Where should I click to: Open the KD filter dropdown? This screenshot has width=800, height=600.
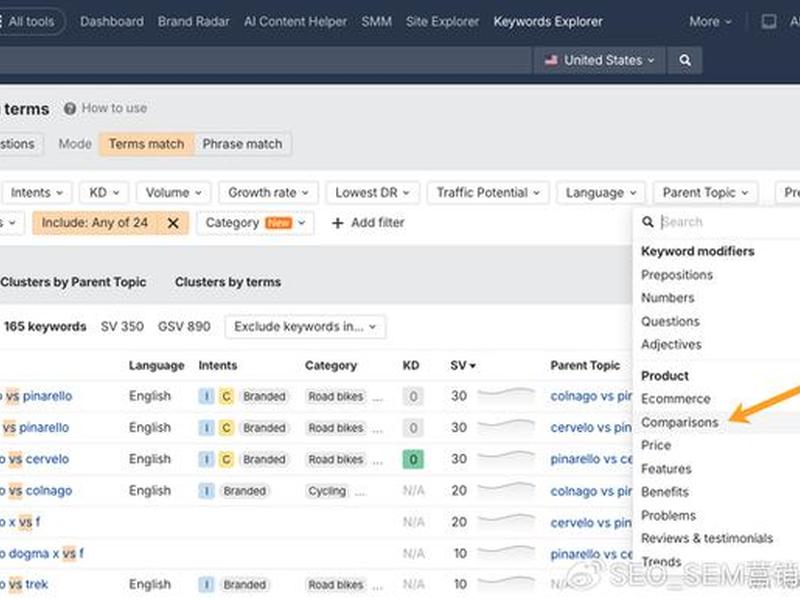(104, 193)
